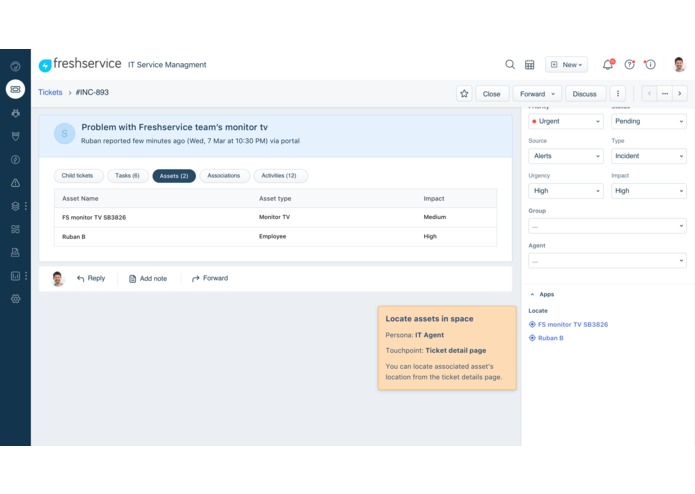Open the alerts triangle icon in sidebar
Image resolution: width=695 pixels, height=494 pixels.
15,183
